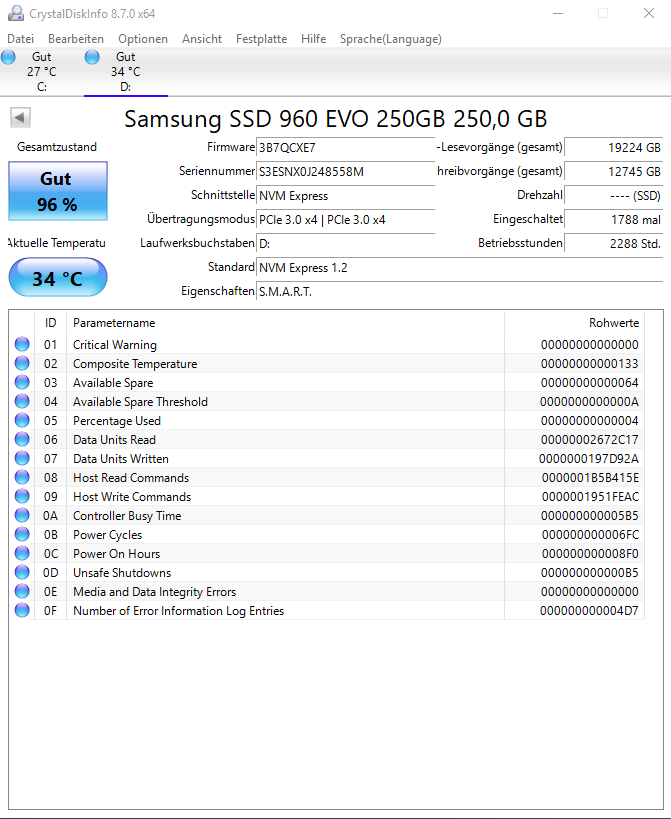The height and width of the screenshot is (819, 671).
Task: Click status orb for Host Write Commands
Action: click(x=22, y=496)
